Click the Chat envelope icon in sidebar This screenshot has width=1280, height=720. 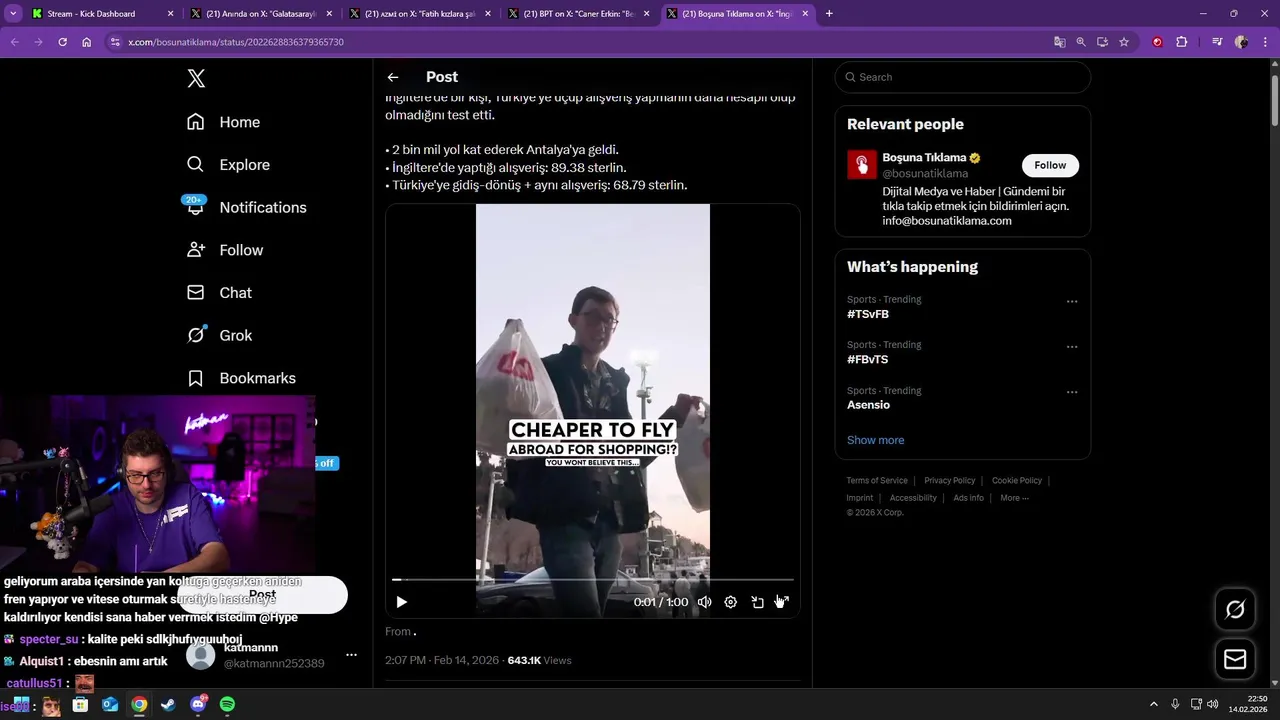(196, 293)
